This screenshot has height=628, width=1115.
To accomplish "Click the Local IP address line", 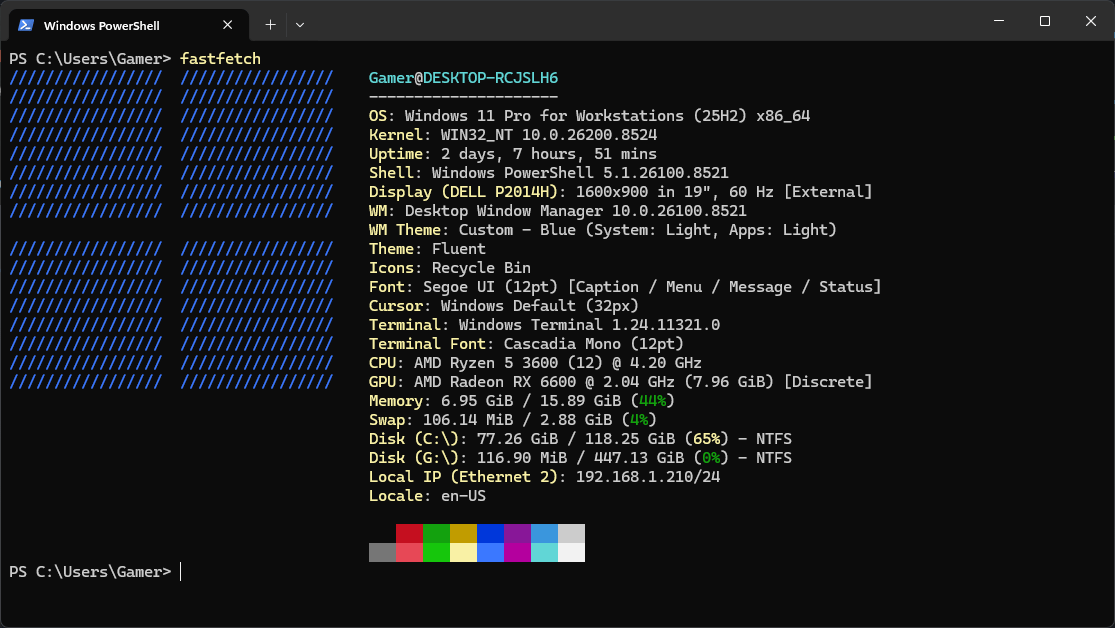I will pos(544,477).
